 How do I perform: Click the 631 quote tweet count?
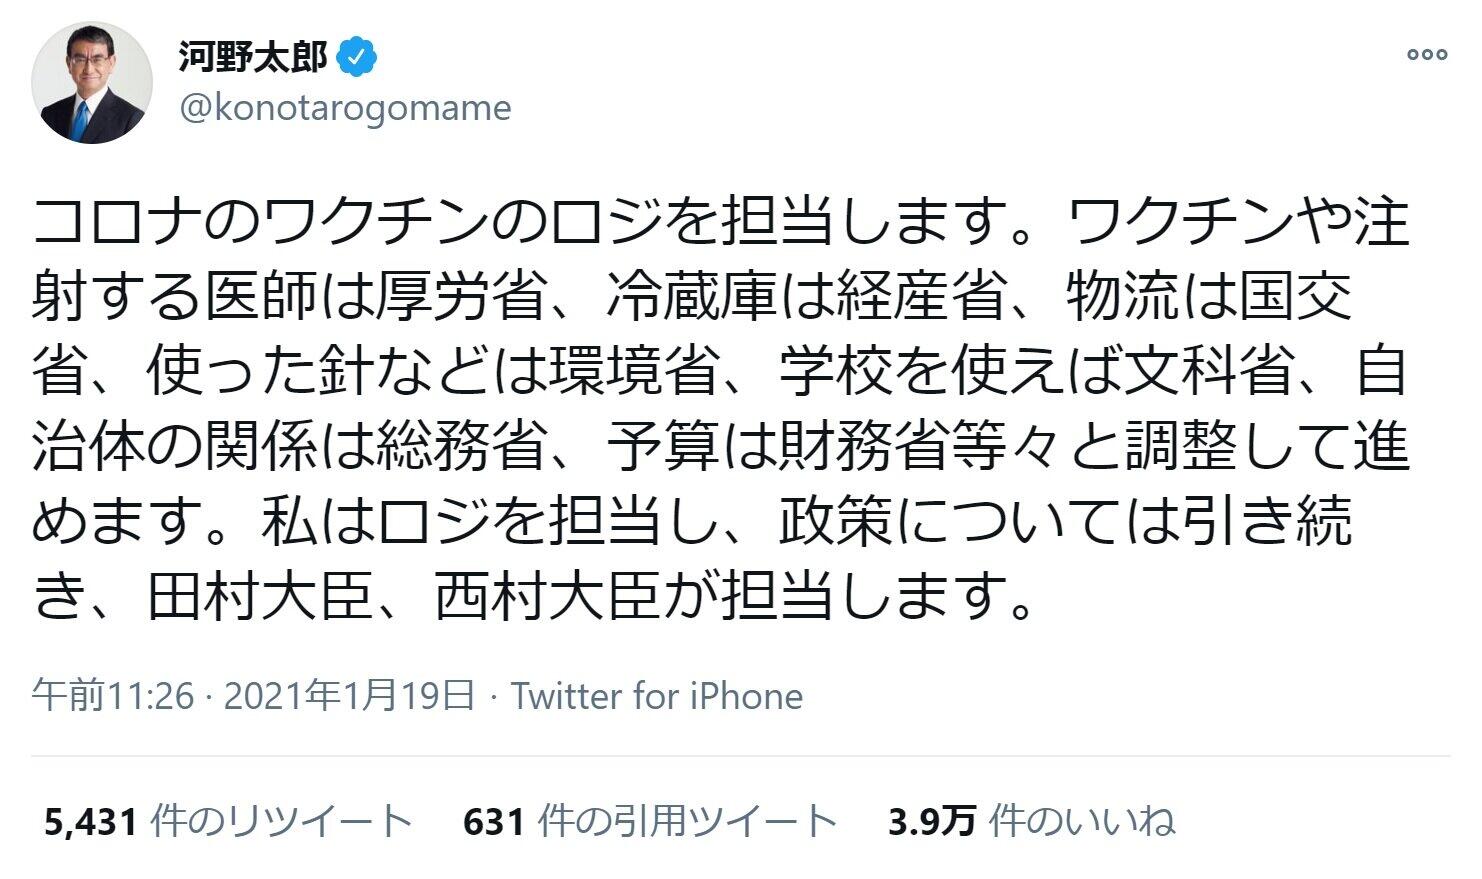494,822
